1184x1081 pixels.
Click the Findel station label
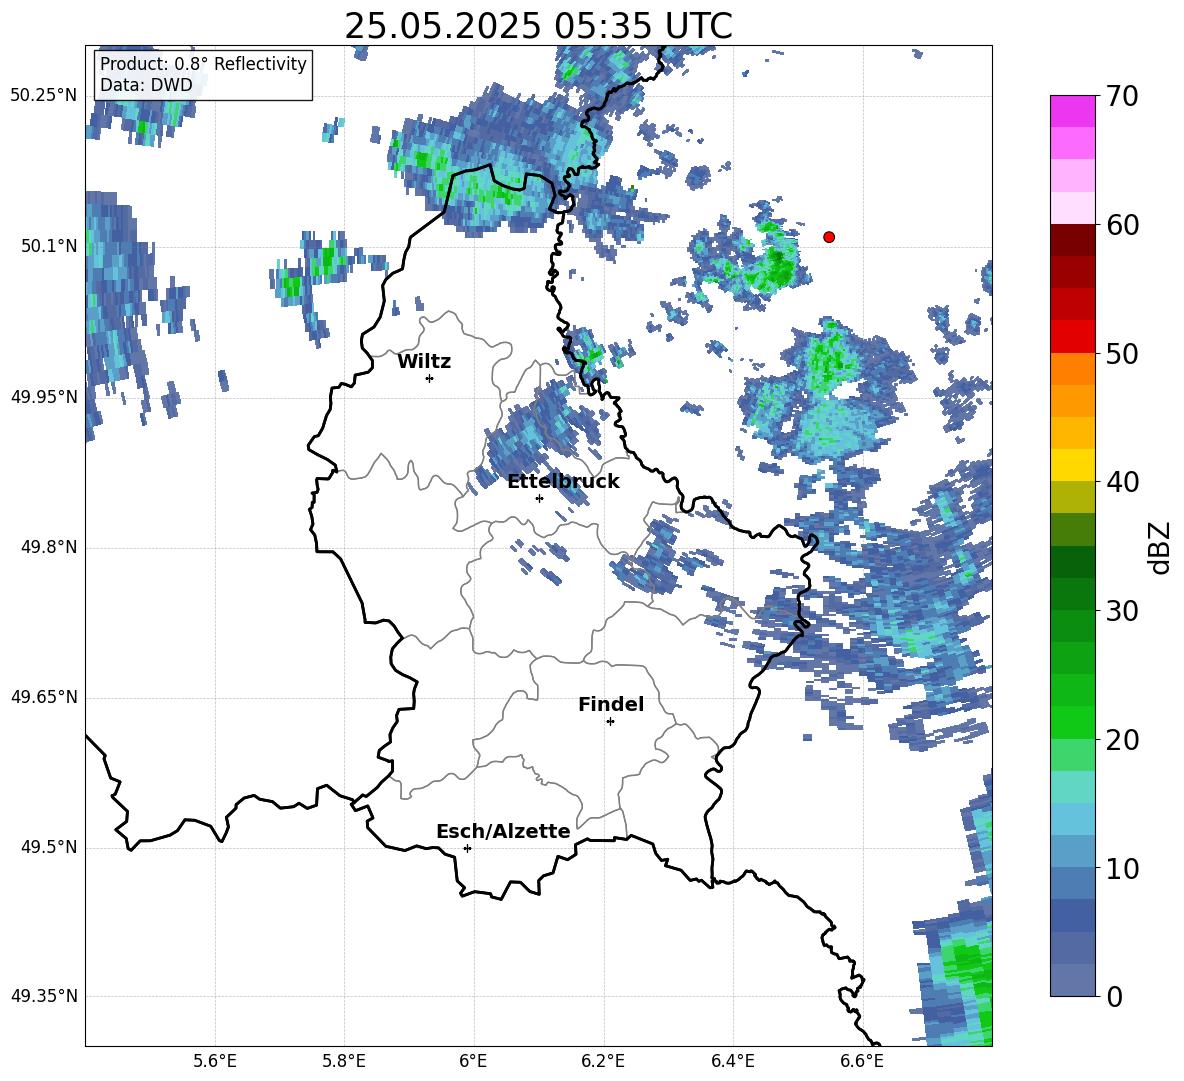(611, 704)
